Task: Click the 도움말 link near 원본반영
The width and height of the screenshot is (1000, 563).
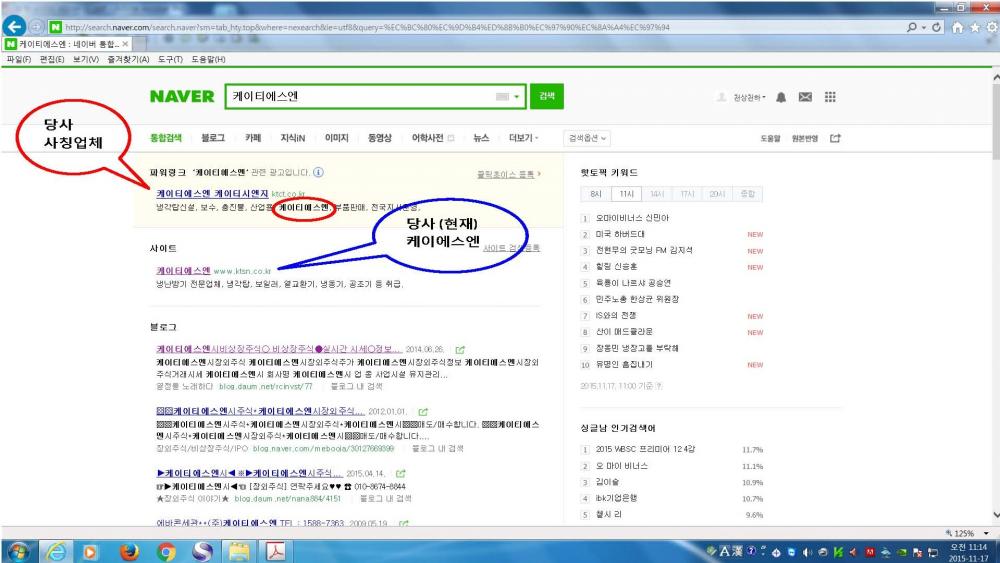Action: 770,138
